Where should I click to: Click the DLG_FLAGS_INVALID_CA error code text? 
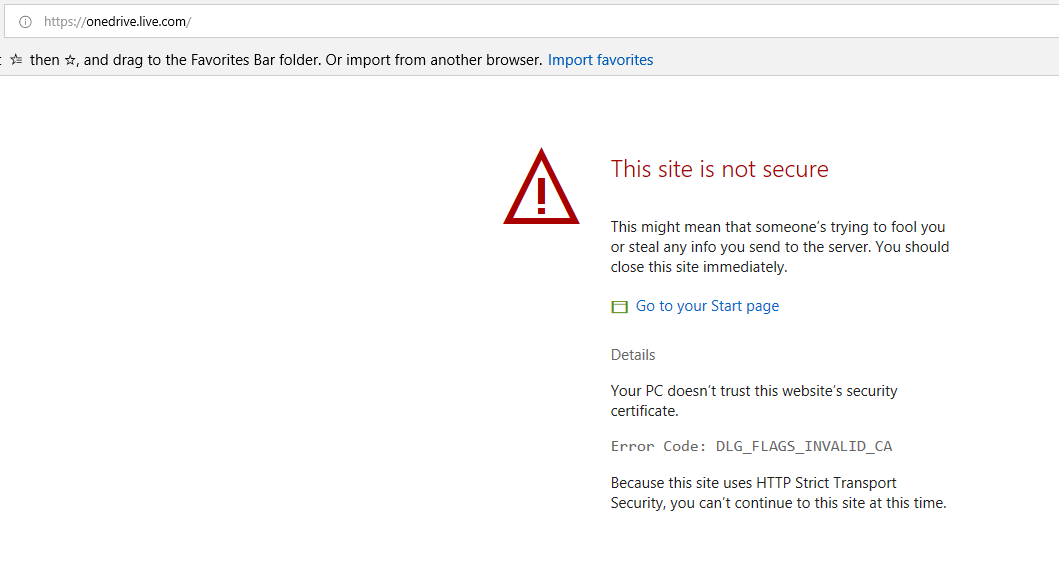804,446
